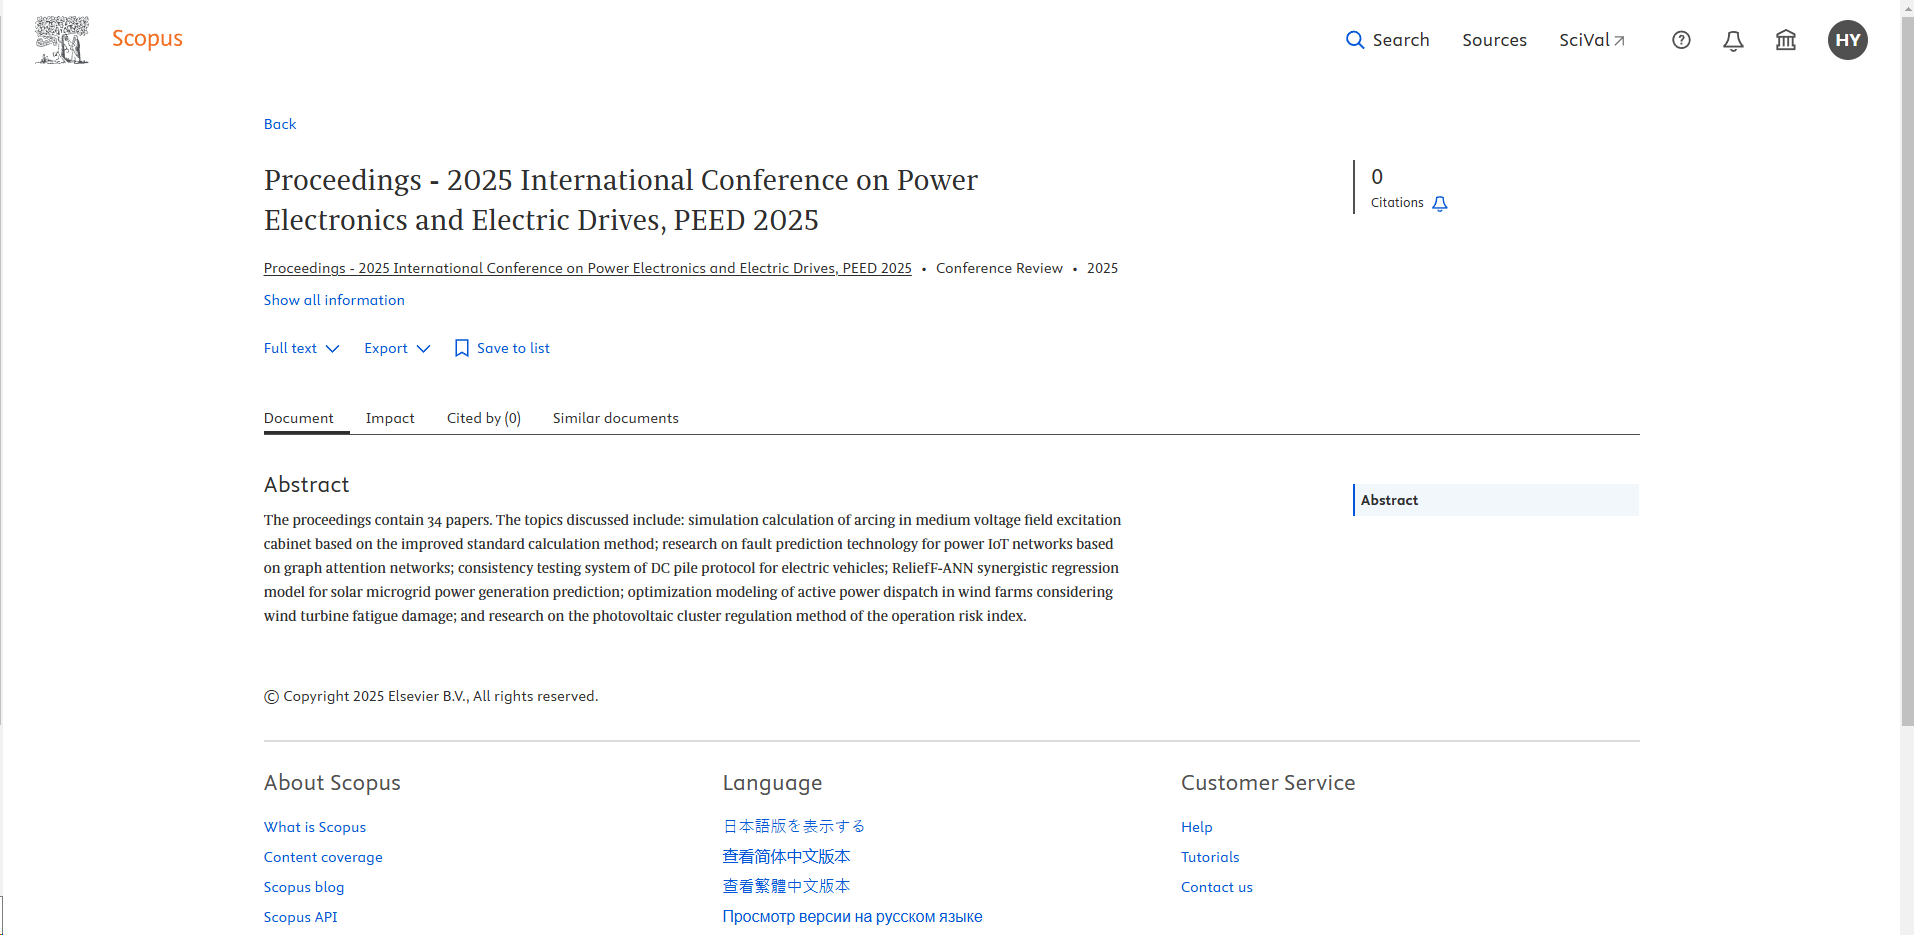This screenshot has height=935, width=1914.
Task: Click the vertical page scrollbar
Action: [x=1907, y=400]
